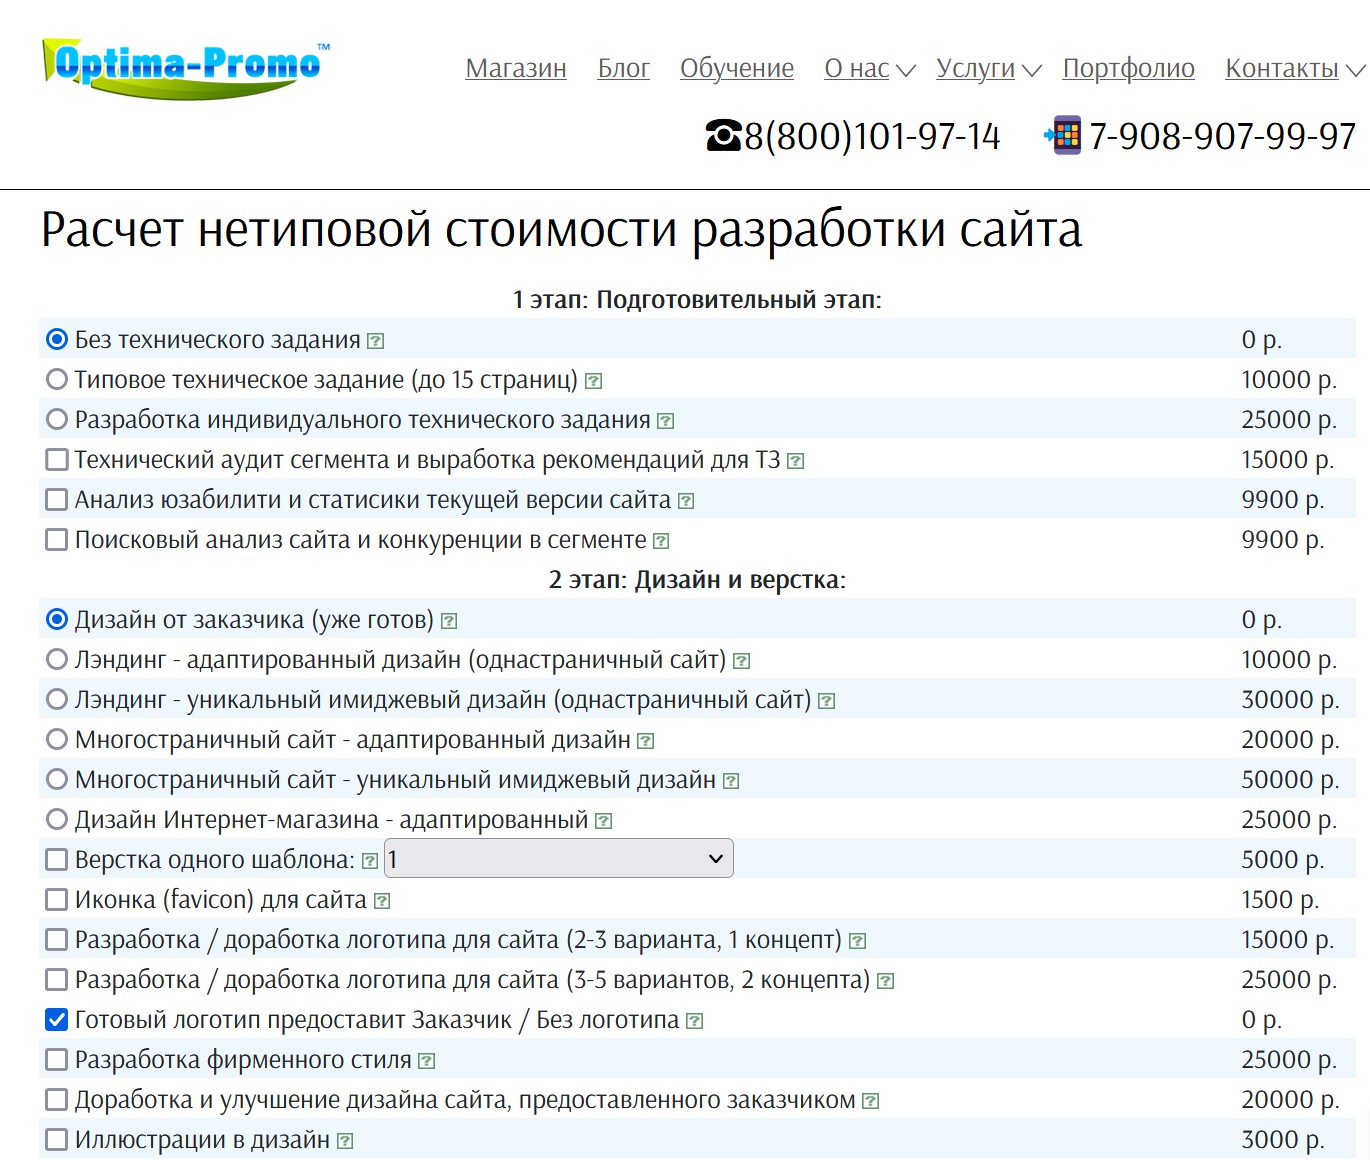Screen dimensions: 1370x1160
Task: Open help icon for 'Разработка фирменного стиля'
Action: click(x=427, y=1061)
